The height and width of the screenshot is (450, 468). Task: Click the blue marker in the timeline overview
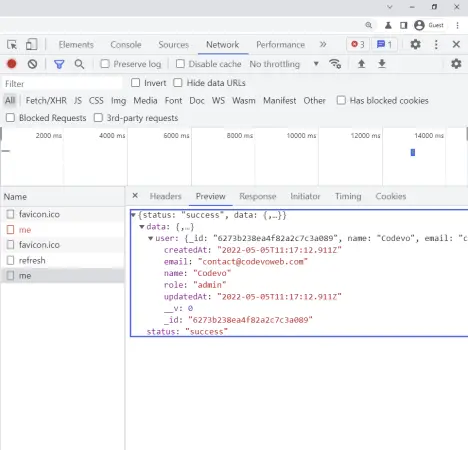point(413,152)
